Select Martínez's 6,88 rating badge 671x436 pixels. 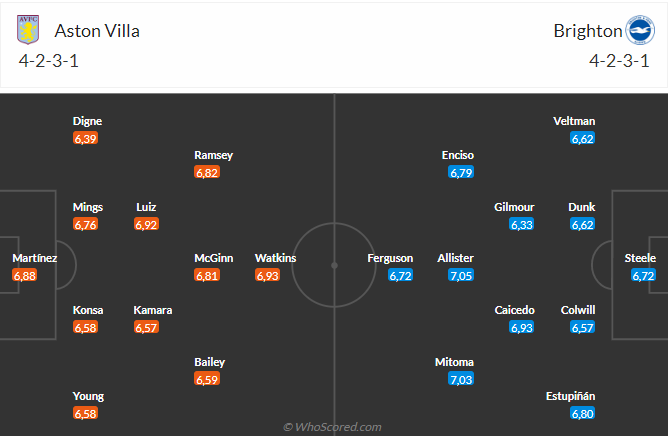pyautogui.click(x=25, y=275)
